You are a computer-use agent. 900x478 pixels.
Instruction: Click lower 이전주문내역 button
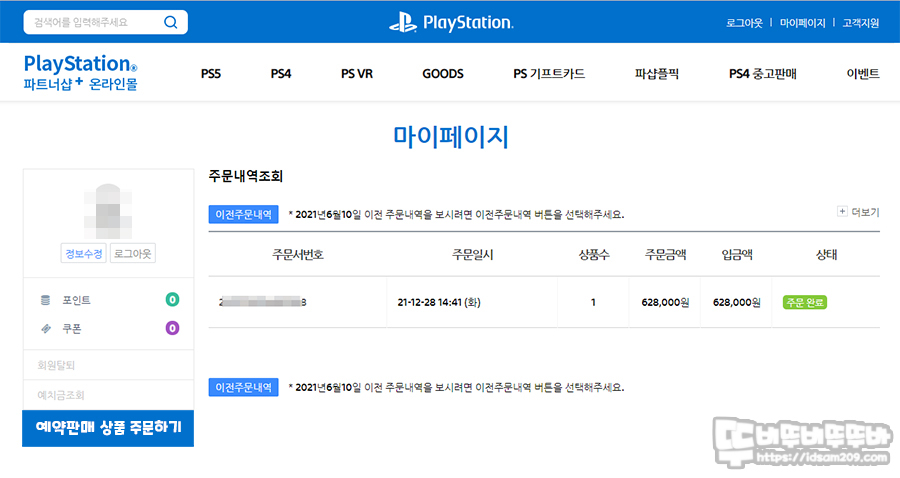coord(243,387)
